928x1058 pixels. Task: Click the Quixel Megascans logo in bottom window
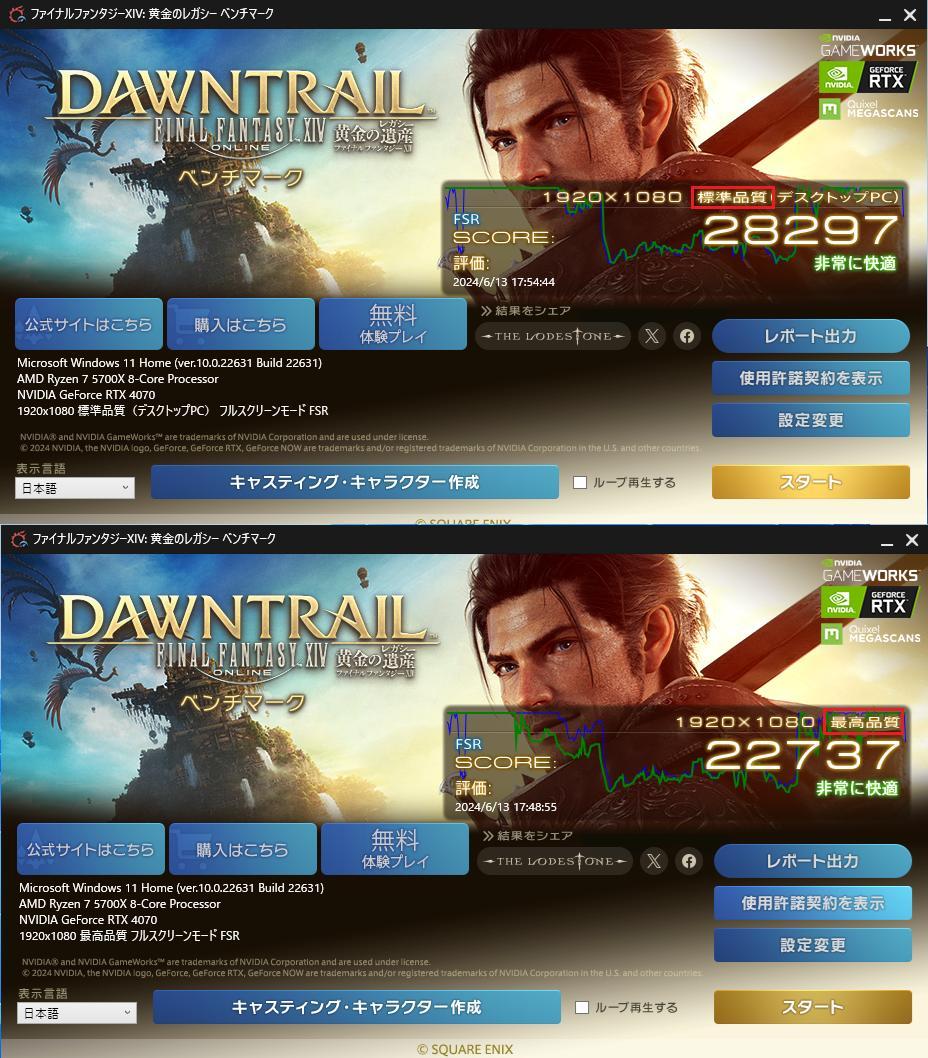(871, 634)
